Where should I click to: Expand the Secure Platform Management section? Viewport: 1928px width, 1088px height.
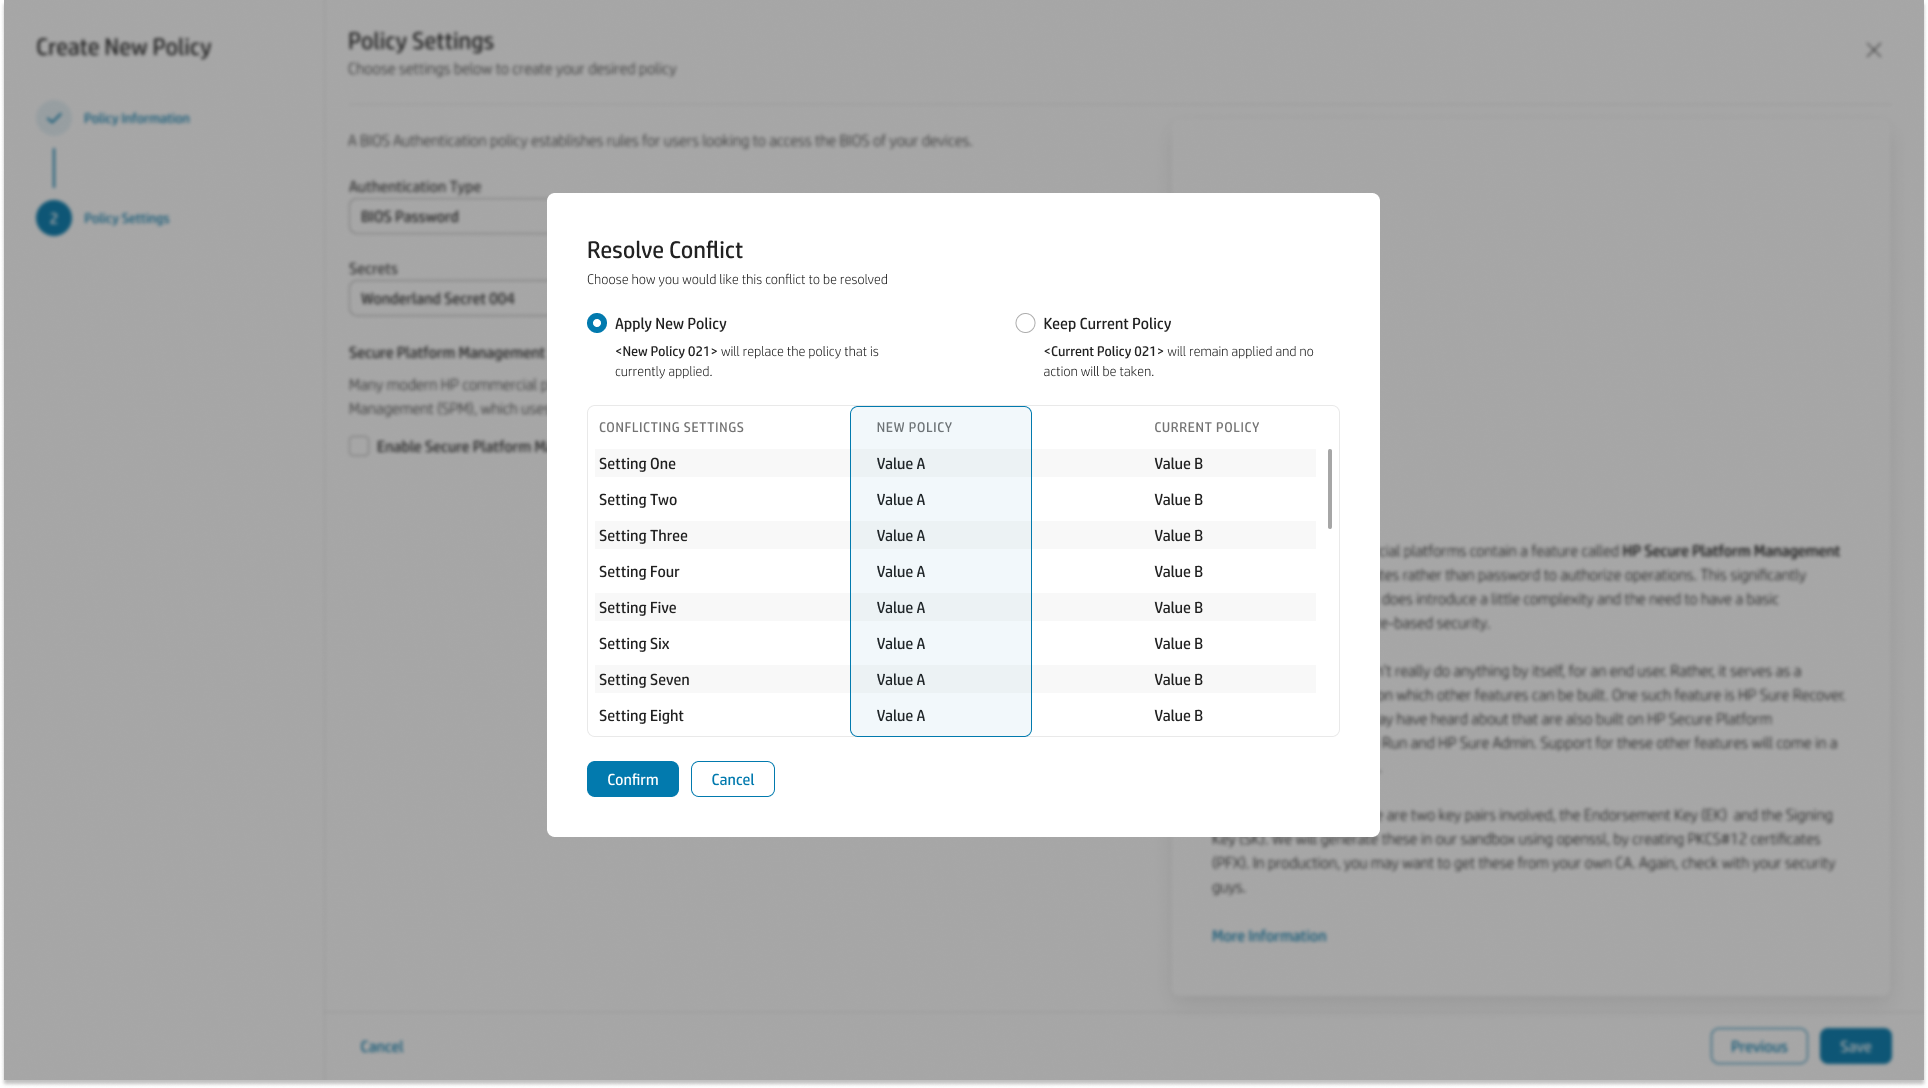click(446, 352)
